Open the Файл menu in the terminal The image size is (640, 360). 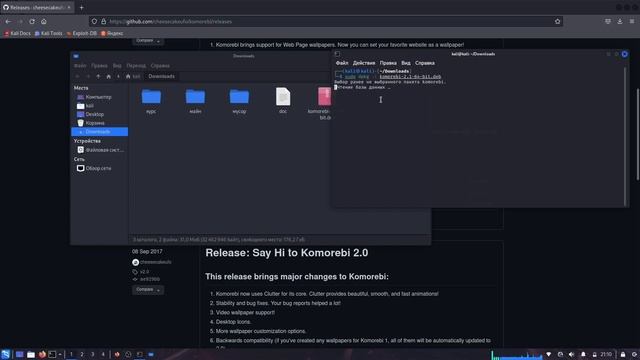click(342, 63)
